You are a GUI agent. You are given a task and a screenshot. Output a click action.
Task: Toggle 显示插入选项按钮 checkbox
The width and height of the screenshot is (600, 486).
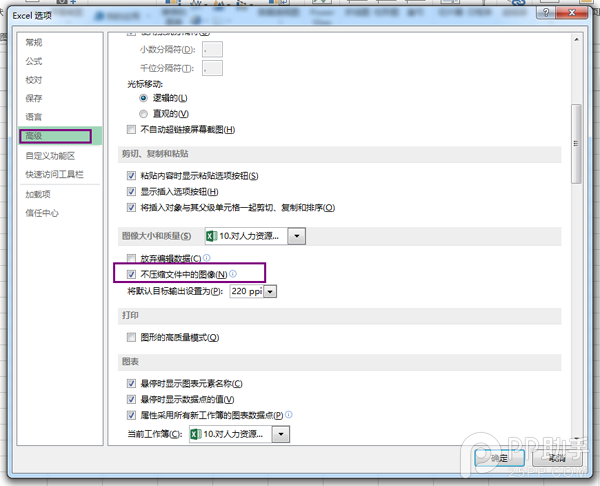click(x=131, y=192)
